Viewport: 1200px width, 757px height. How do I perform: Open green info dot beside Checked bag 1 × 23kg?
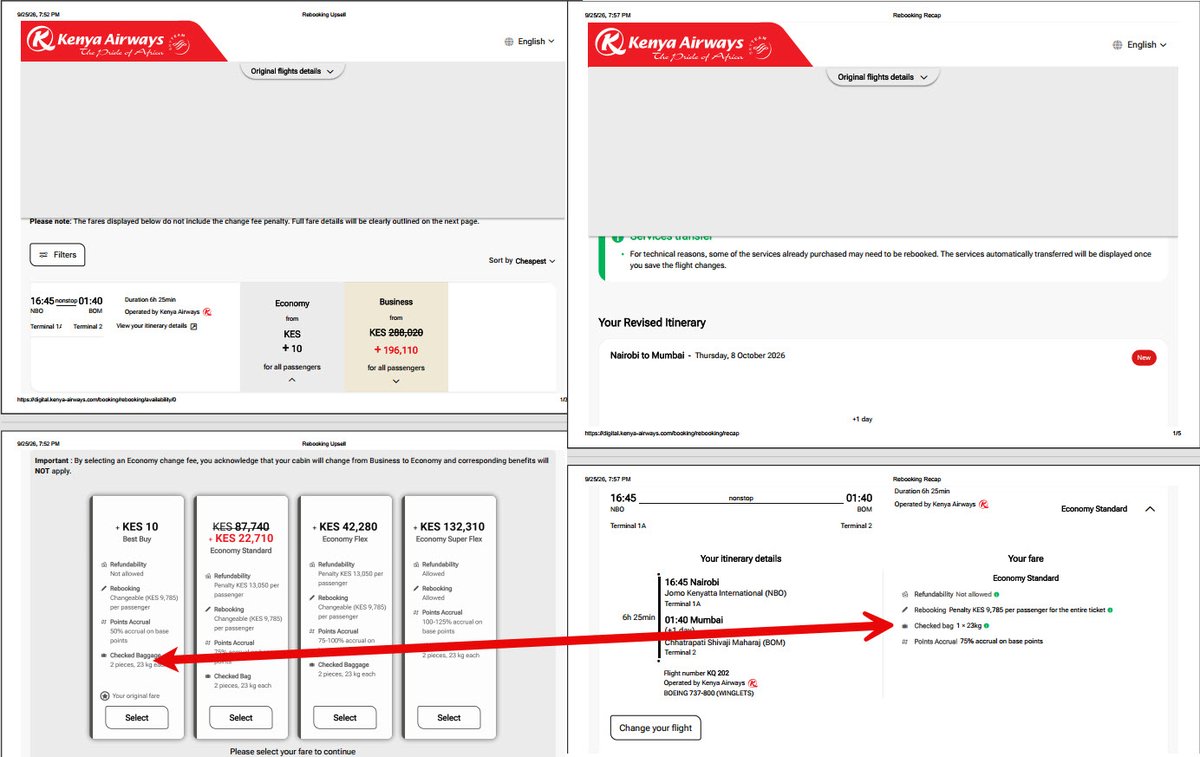coord(985,625)
